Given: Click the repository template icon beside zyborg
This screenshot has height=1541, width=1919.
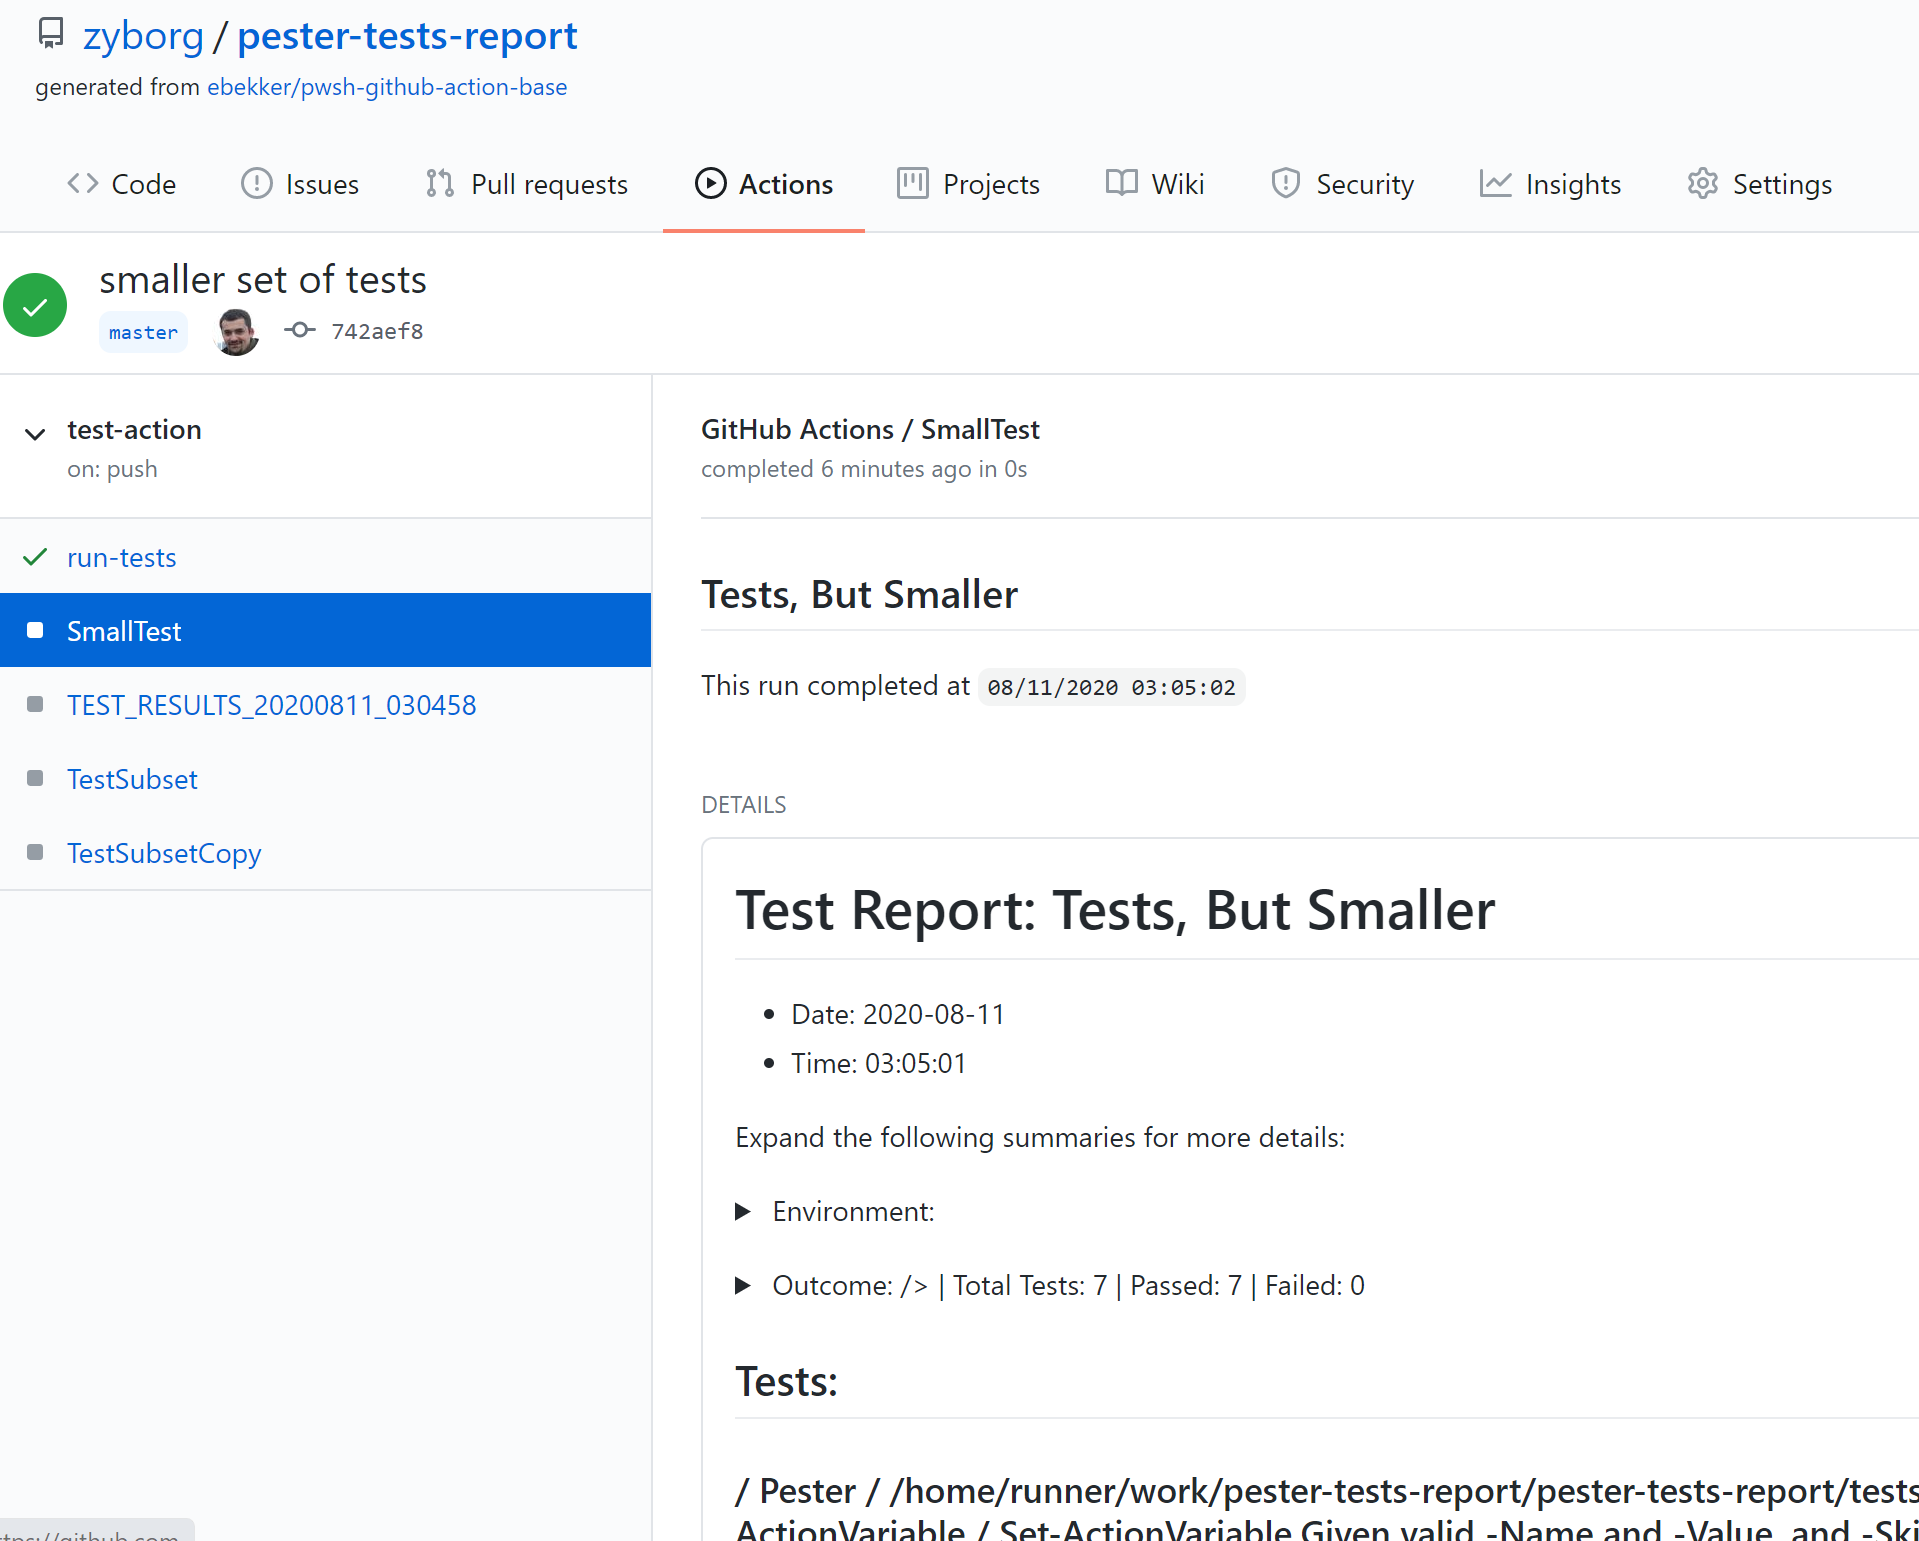Looking at the screenshot, I should tap(50, 34).
